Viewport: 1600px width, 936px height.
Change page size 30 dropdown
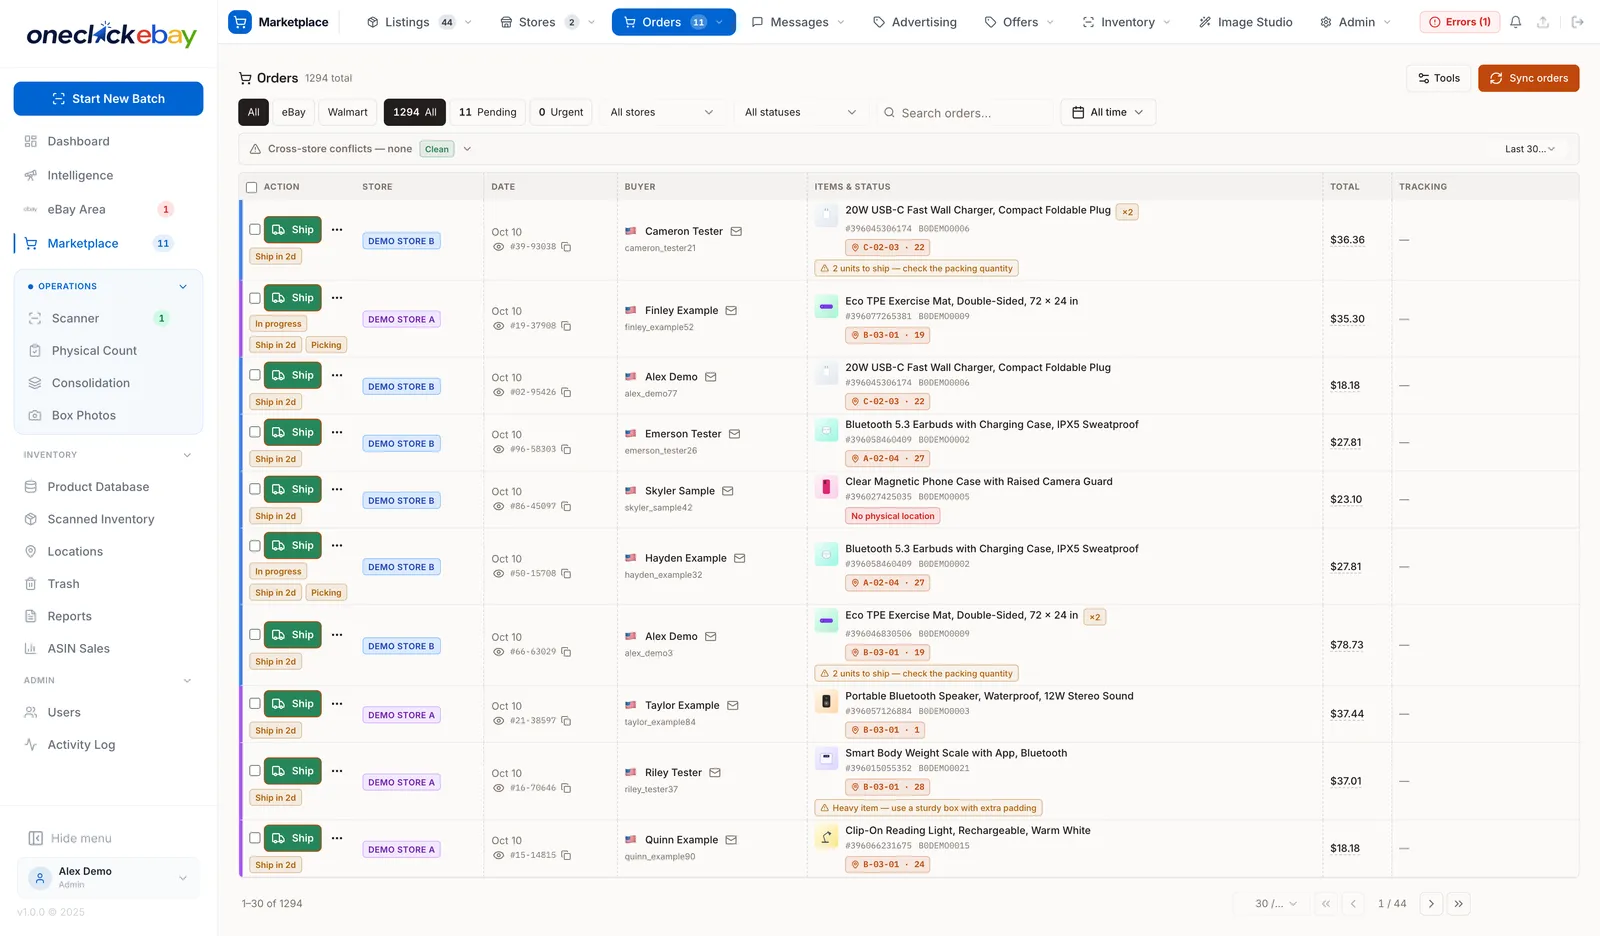(1276, 904)
